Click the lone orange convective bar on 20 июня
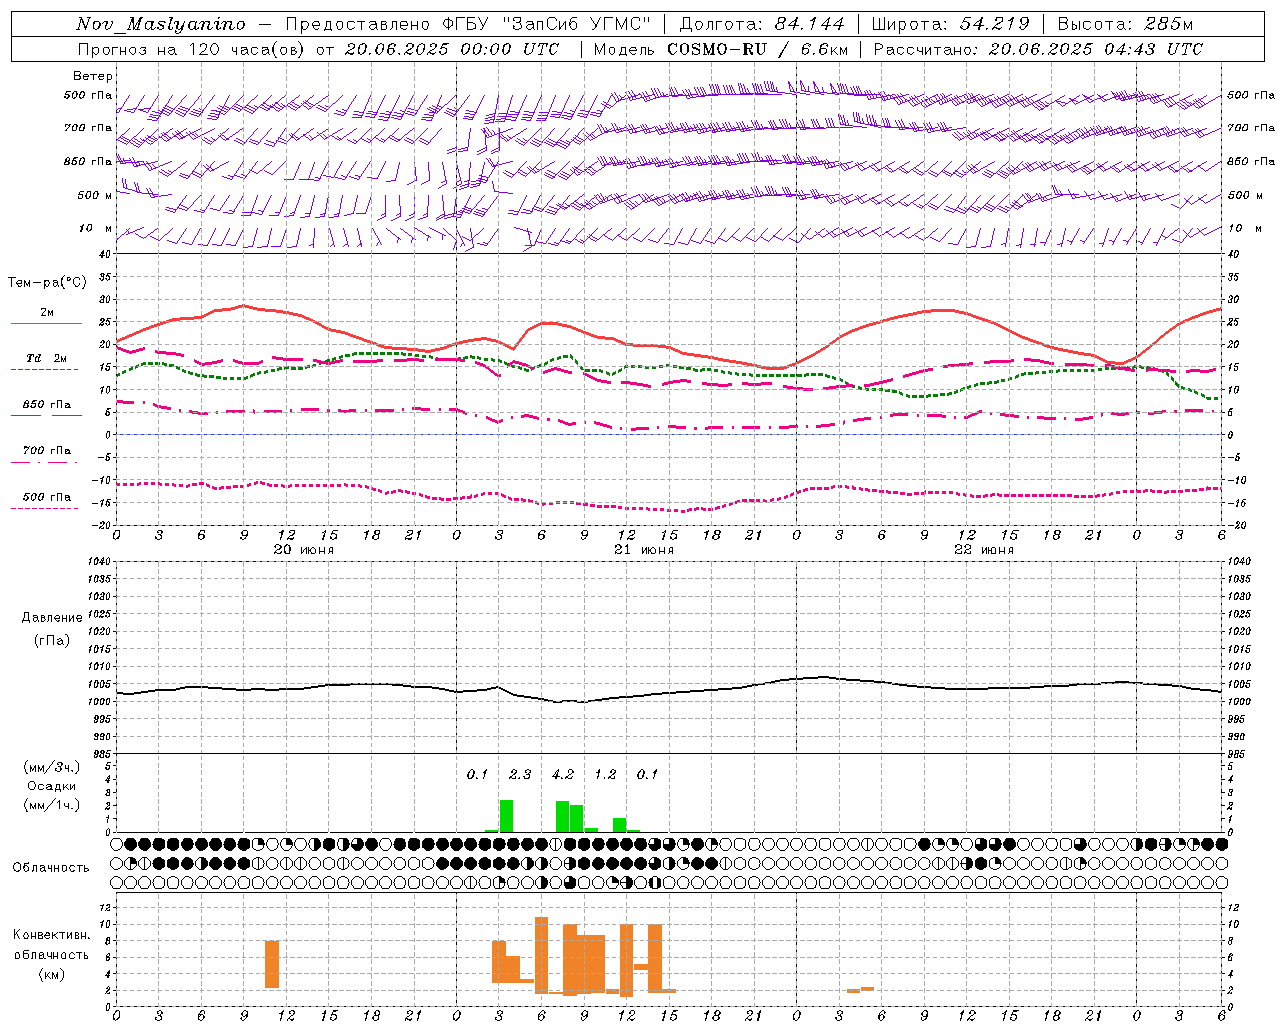 tap(272, 964)
